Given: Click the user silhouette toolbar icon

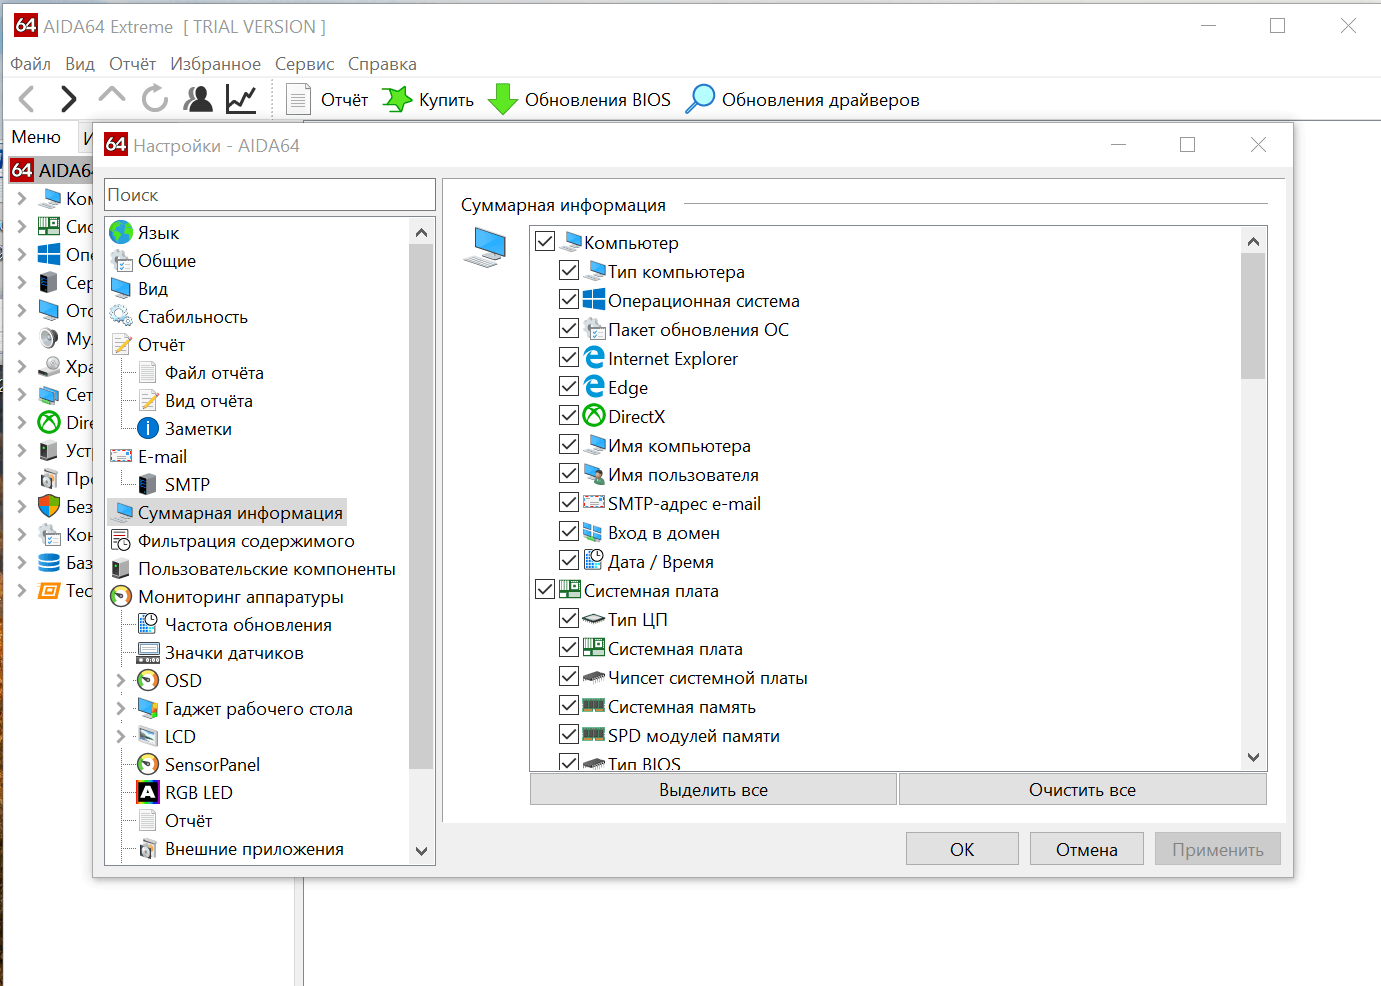Looking at the screenshot, I should (198, 99).
